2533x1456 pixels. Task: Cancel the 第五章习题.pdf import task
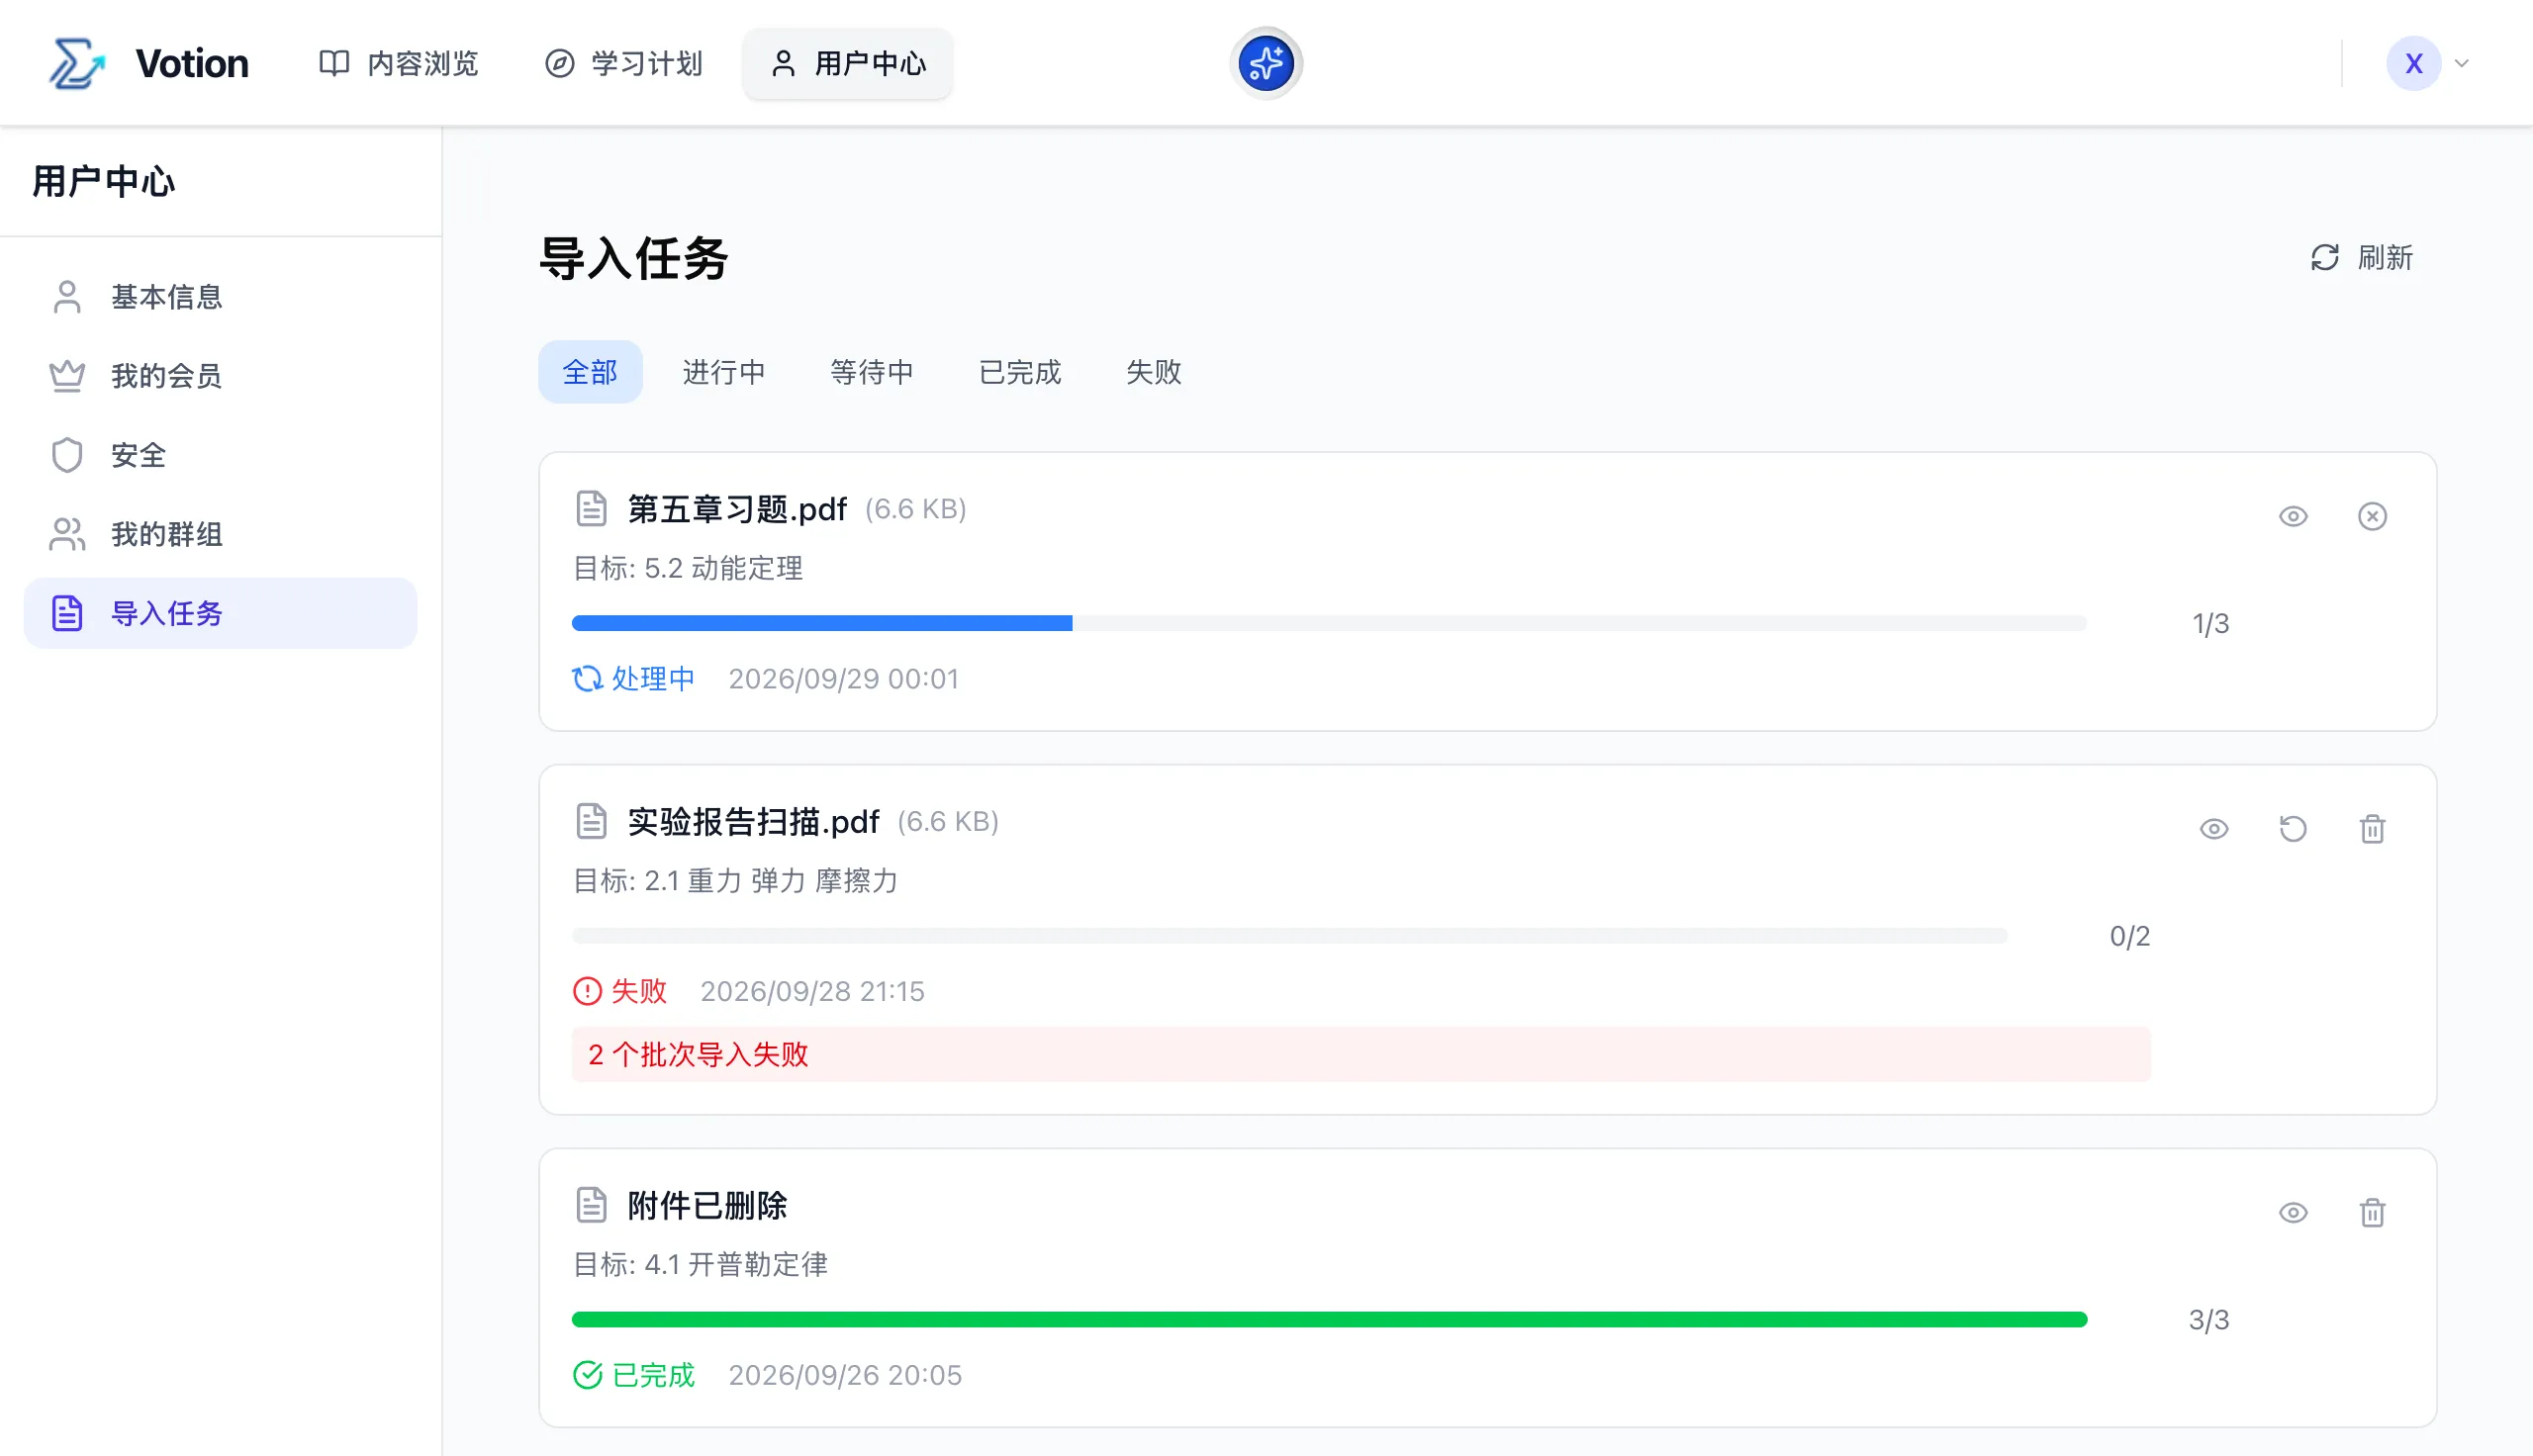[2372, 516]
